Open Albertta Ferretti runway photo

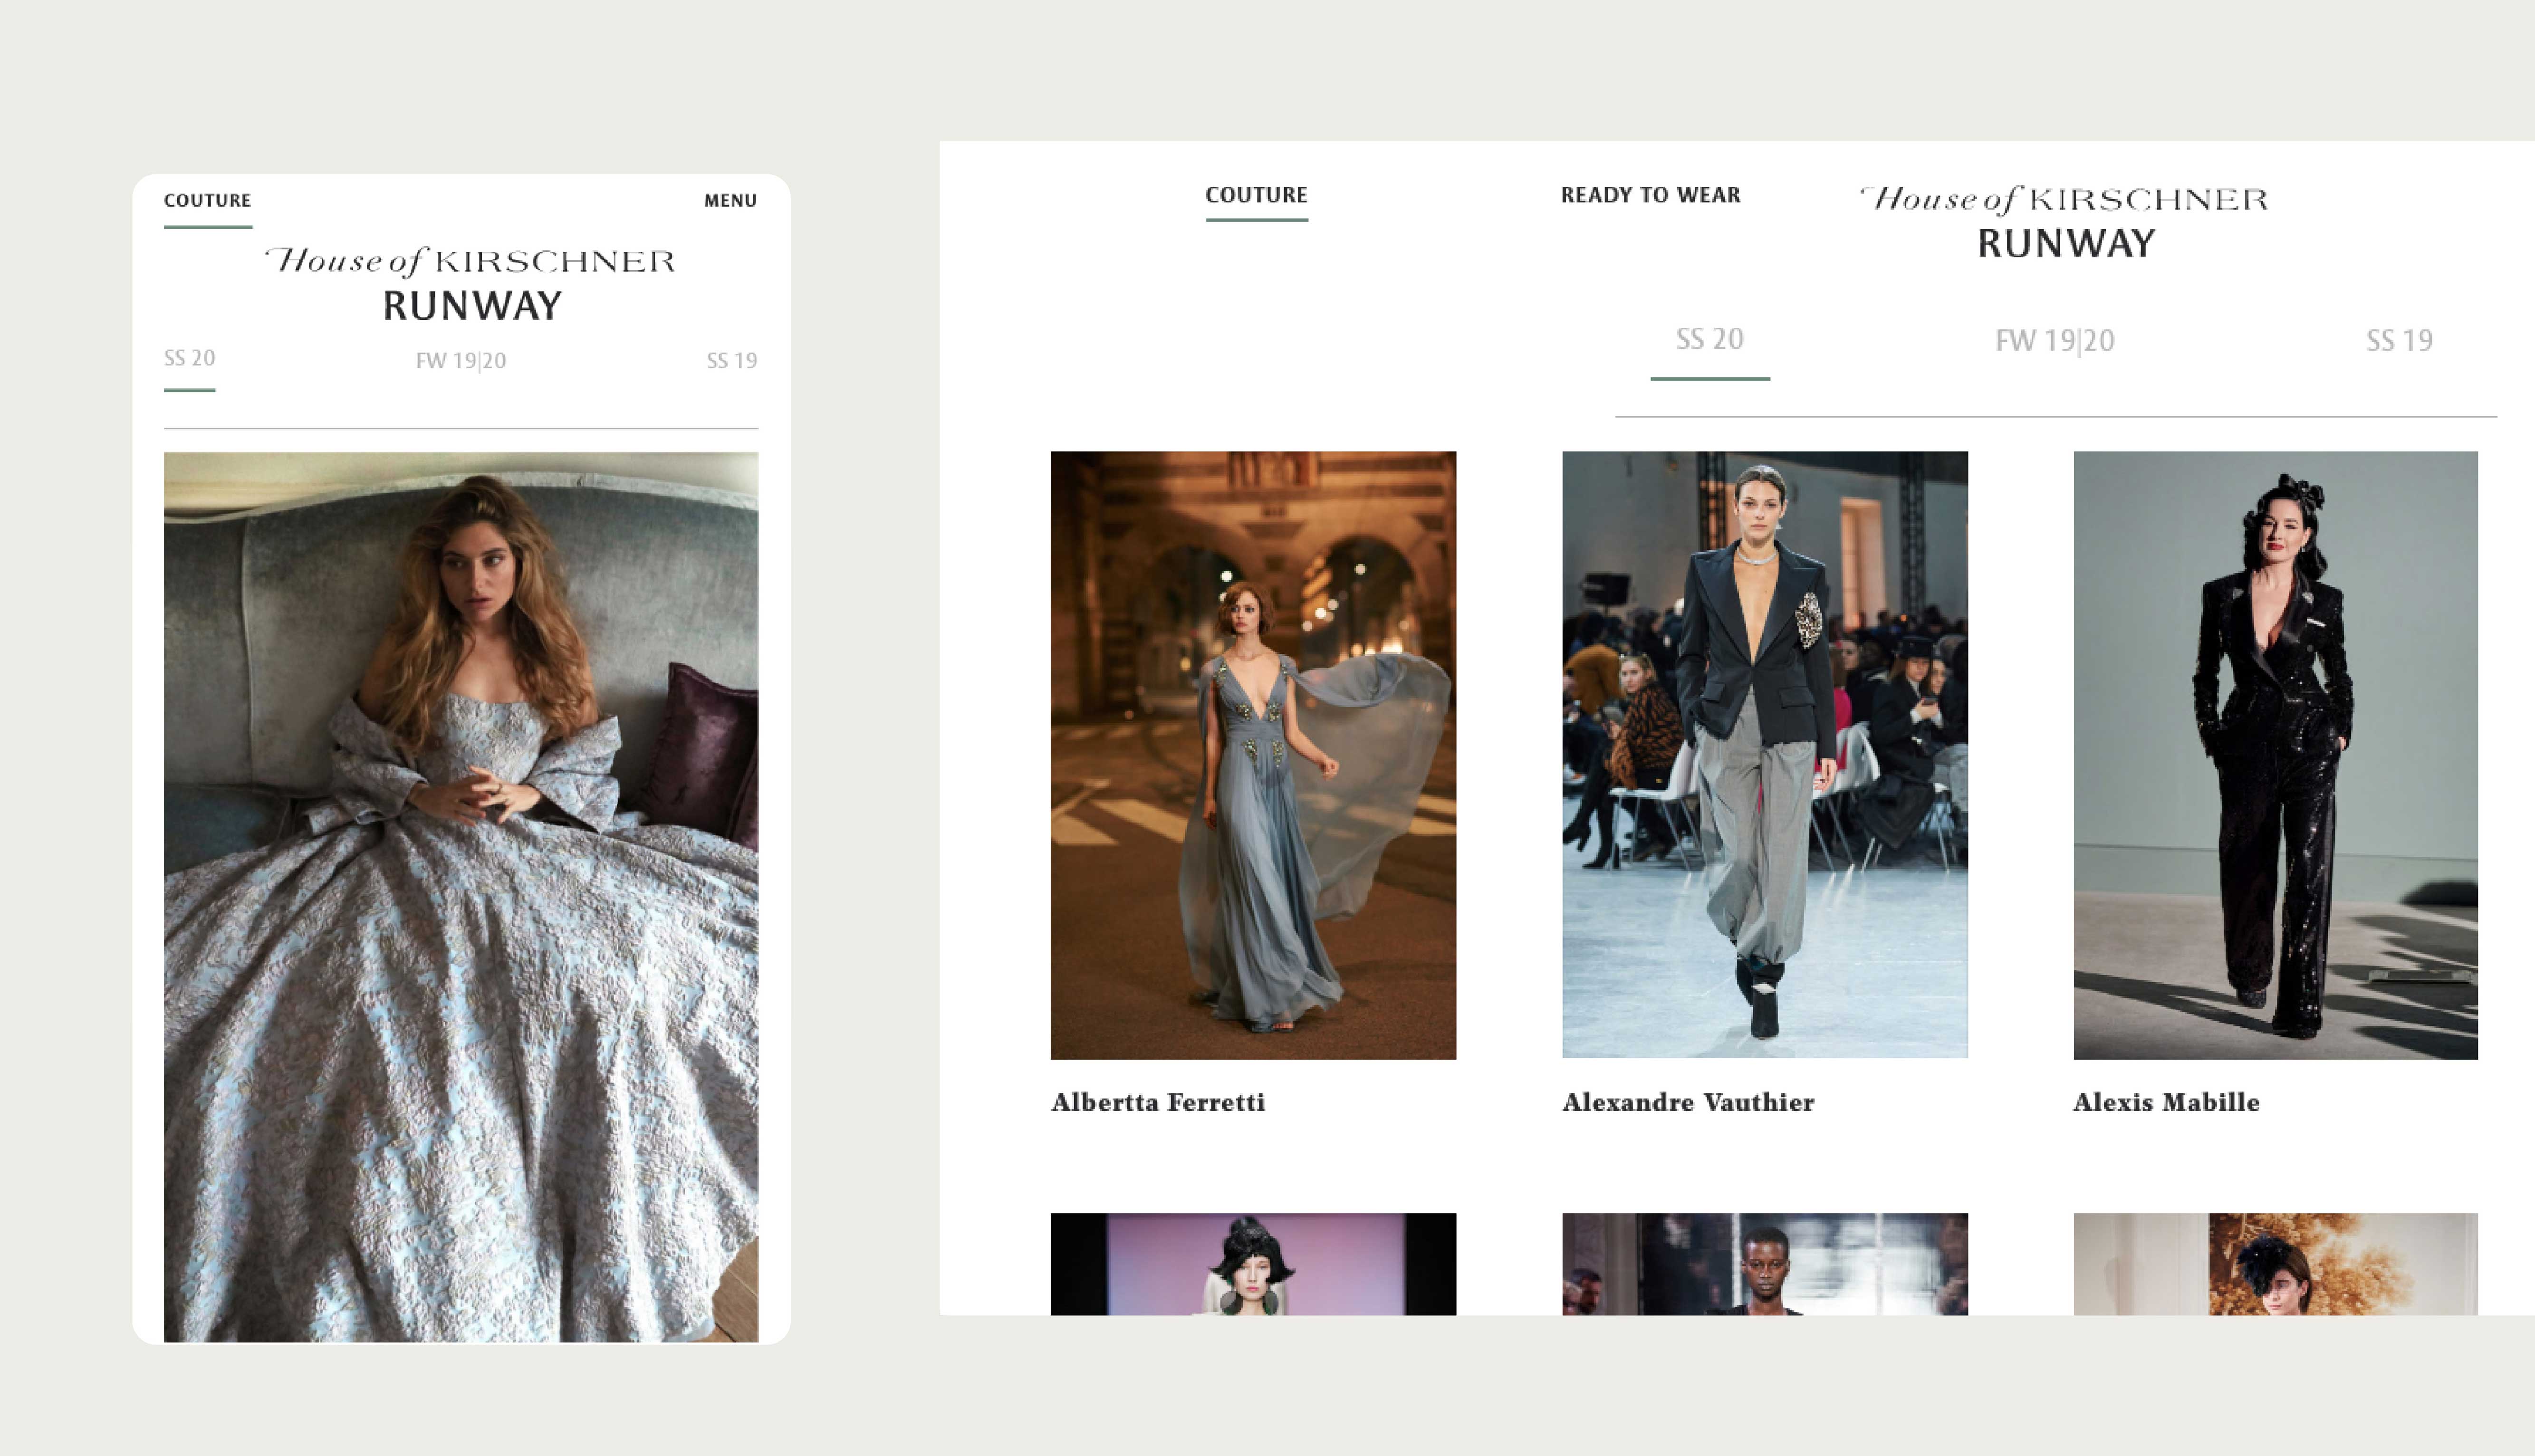pos(1253,755)
